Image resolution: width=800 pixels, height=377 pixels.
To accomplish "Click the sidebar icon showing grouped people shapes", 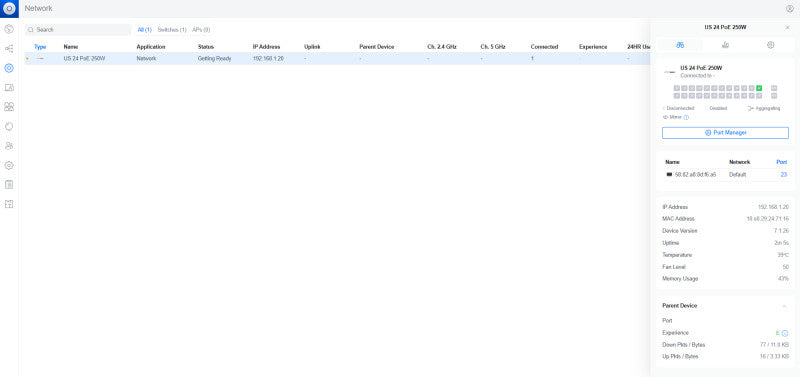I will [9, 107].
